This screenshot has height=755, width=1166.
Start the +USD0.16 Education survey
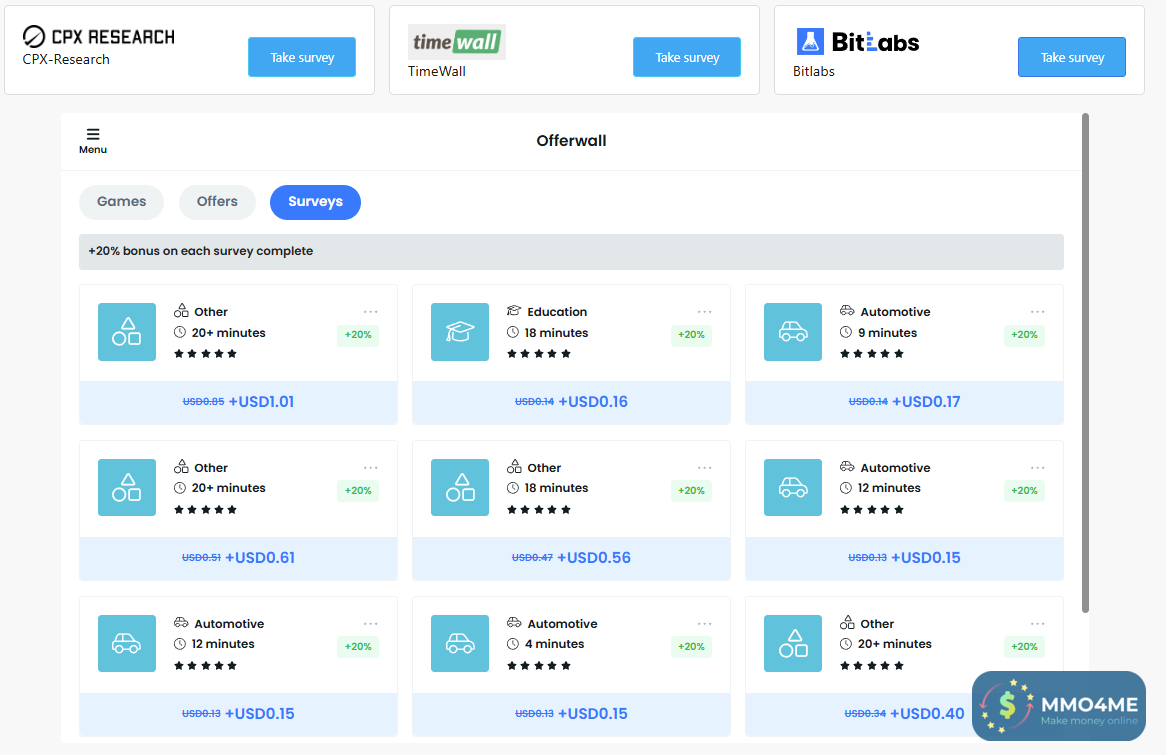tap(571, 402)
